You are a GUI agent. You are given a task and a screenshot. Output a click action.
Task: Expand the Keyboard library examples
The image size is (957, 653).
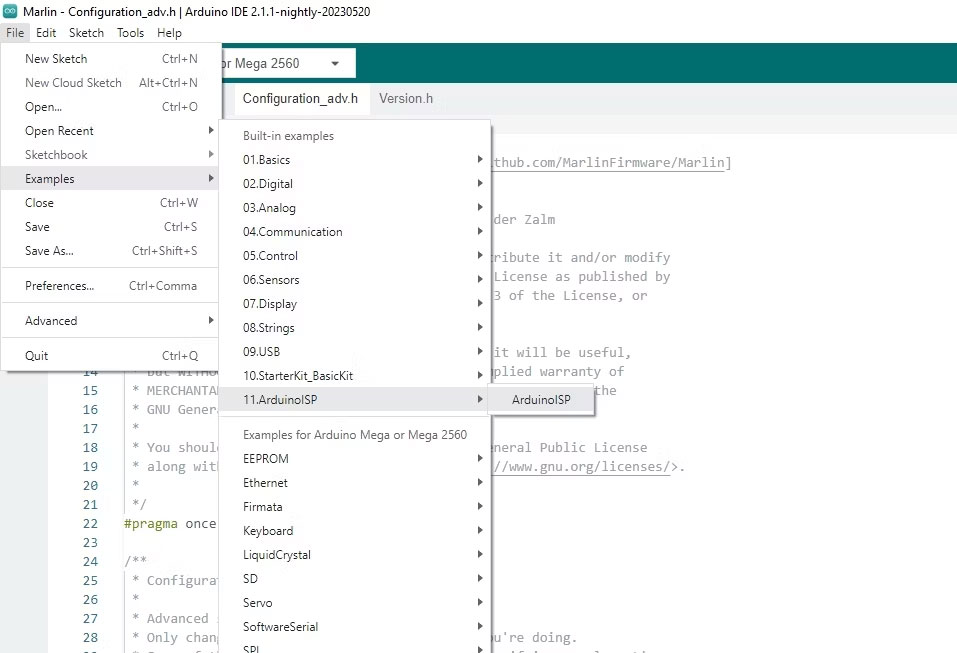[x=355, y=530]
